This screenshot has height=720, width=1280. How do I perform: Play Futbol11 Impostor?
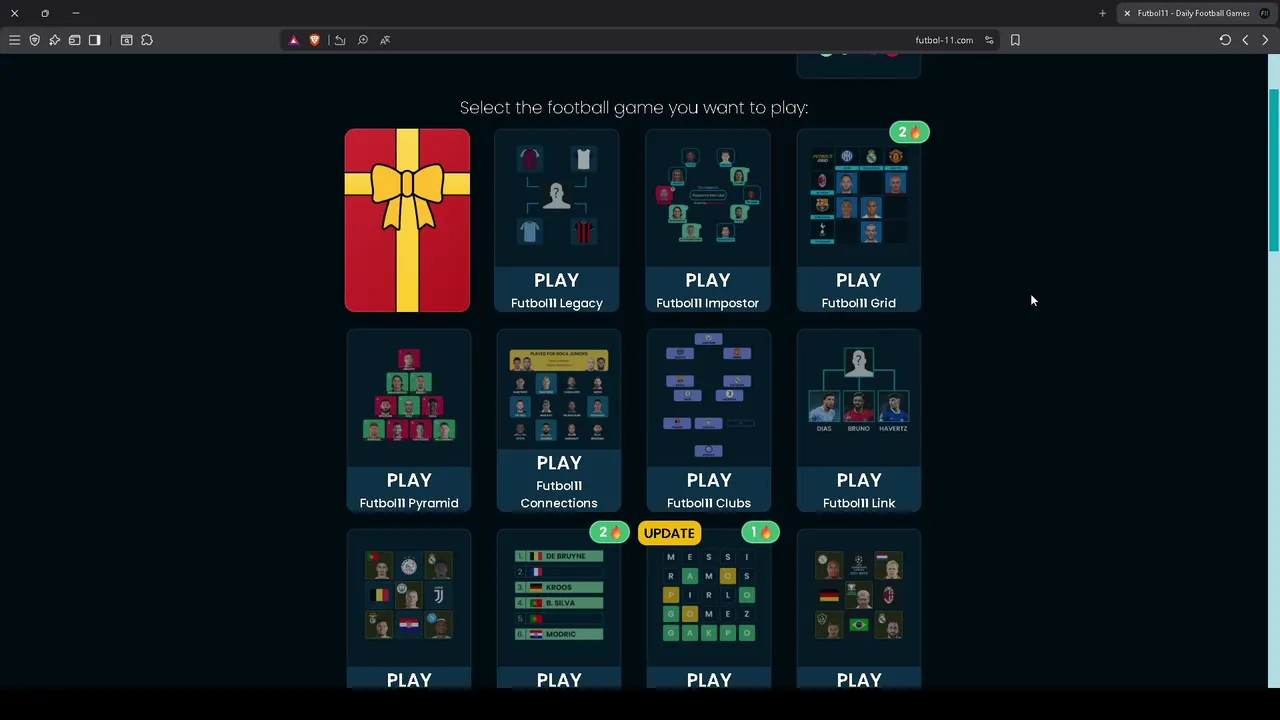pos(708,290)
